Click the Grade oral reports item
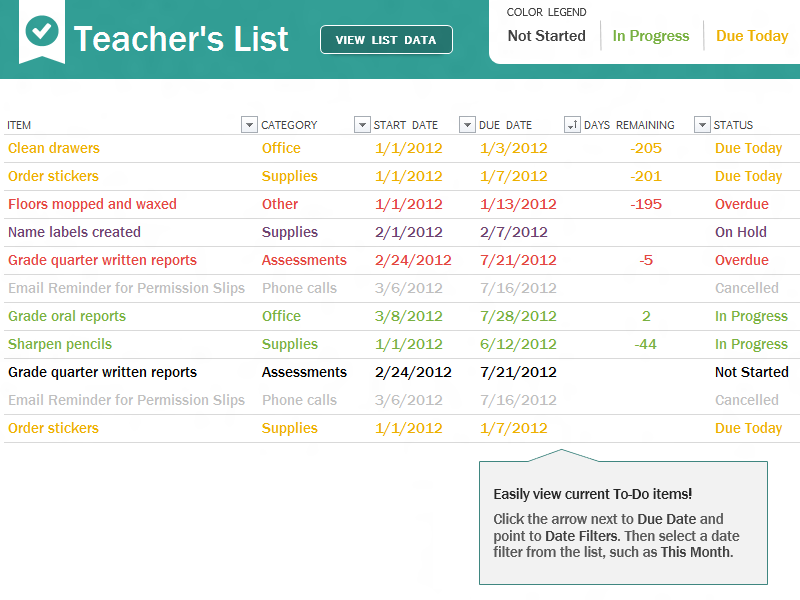 pos(67,316)
